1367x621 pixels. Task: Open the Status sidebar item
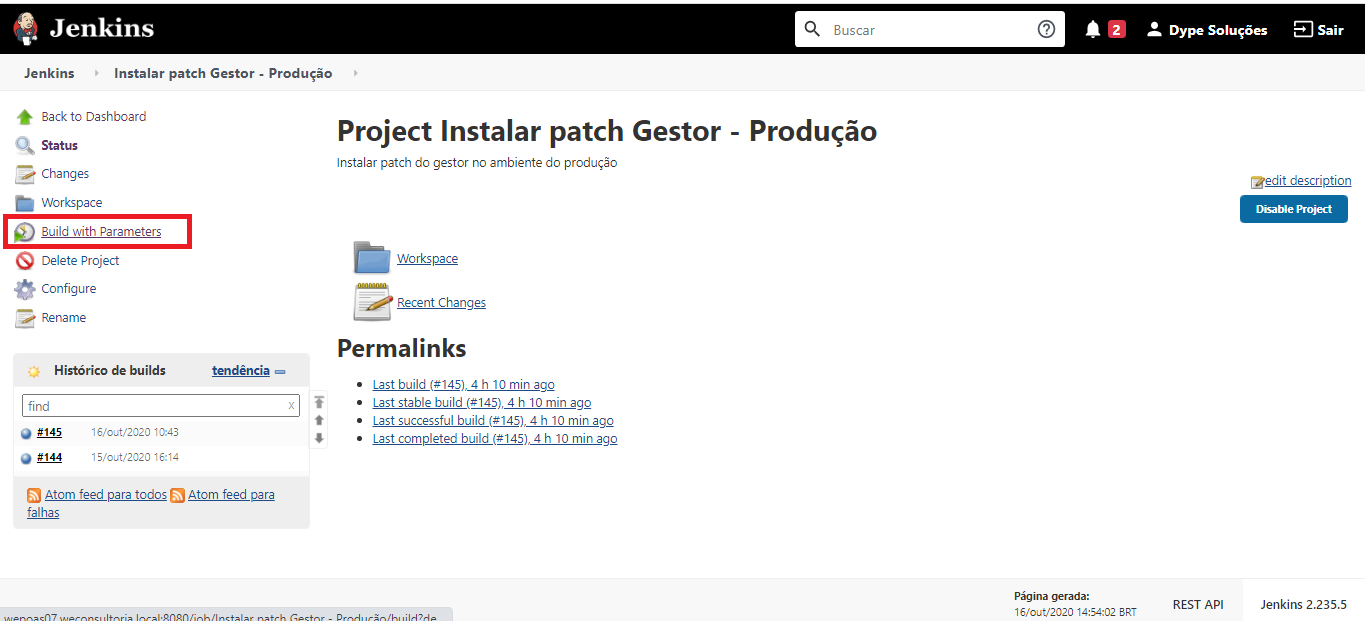[x=59, y=146]
